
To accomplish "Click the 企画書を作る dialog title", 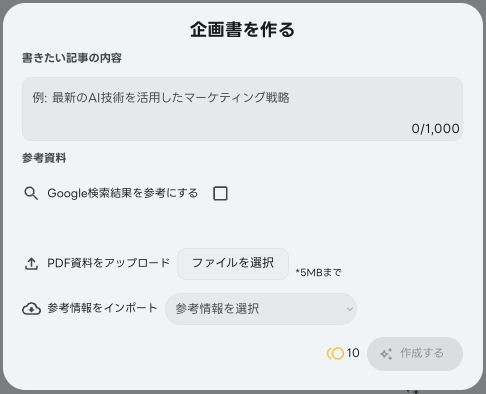I will [x=242, y=29].
